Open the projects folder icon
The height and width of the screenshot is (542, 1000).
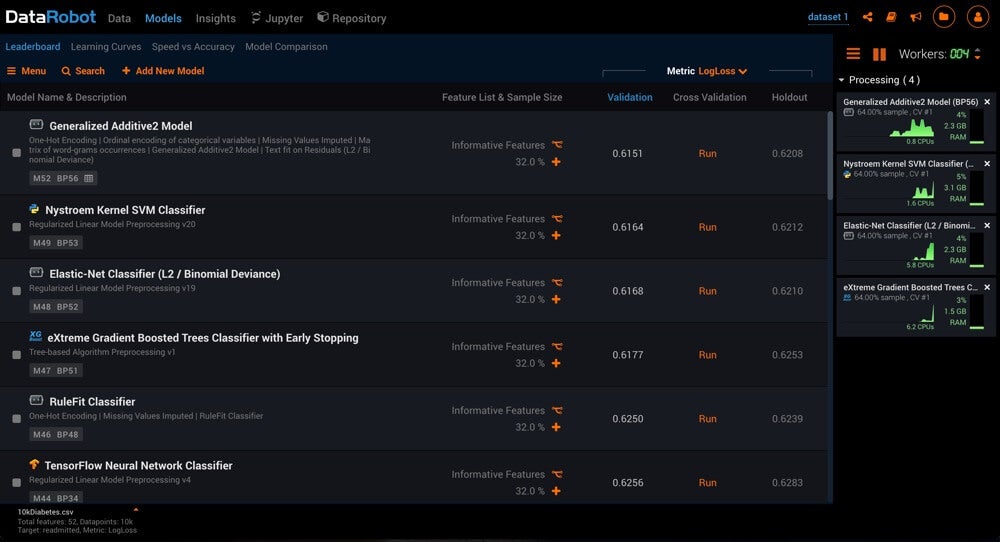[x=944, y=17]
